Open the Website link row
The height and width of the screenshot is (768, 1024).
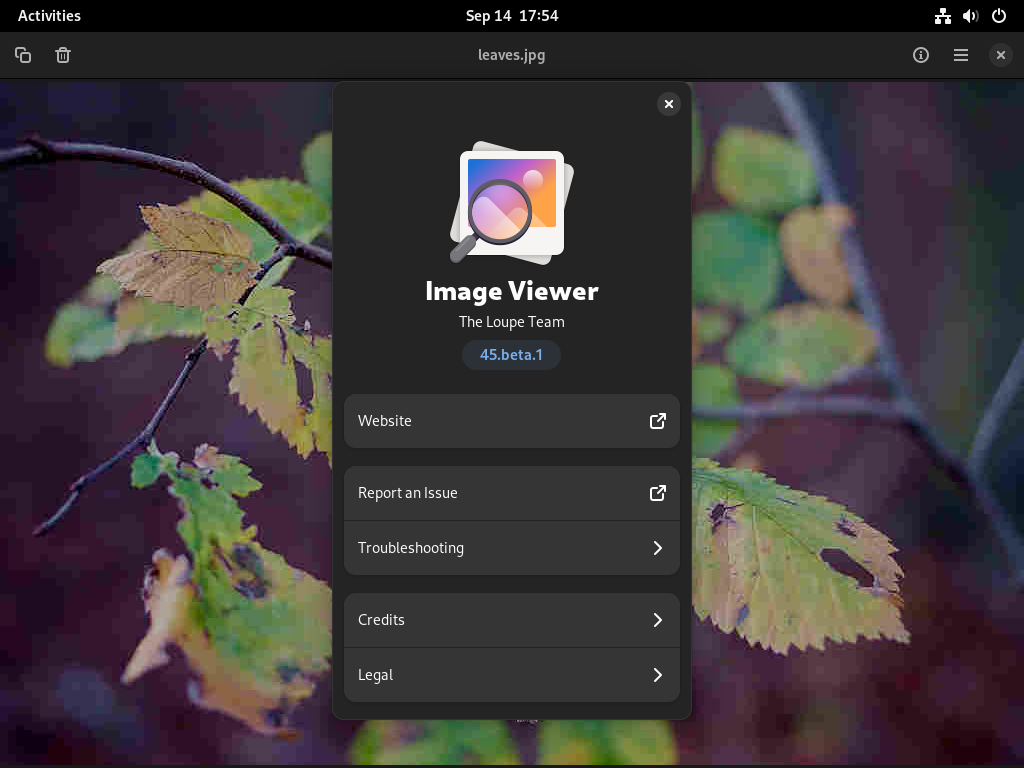(x=512, y=421)
